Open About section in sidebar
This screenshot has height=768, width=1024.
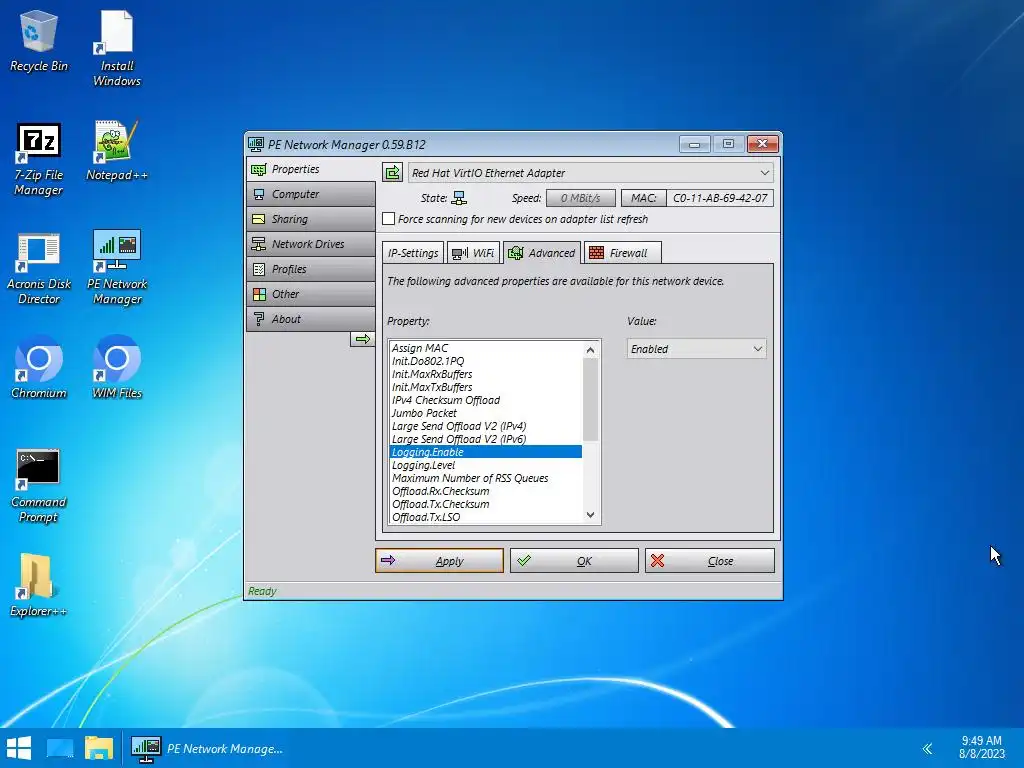point(311,319)
